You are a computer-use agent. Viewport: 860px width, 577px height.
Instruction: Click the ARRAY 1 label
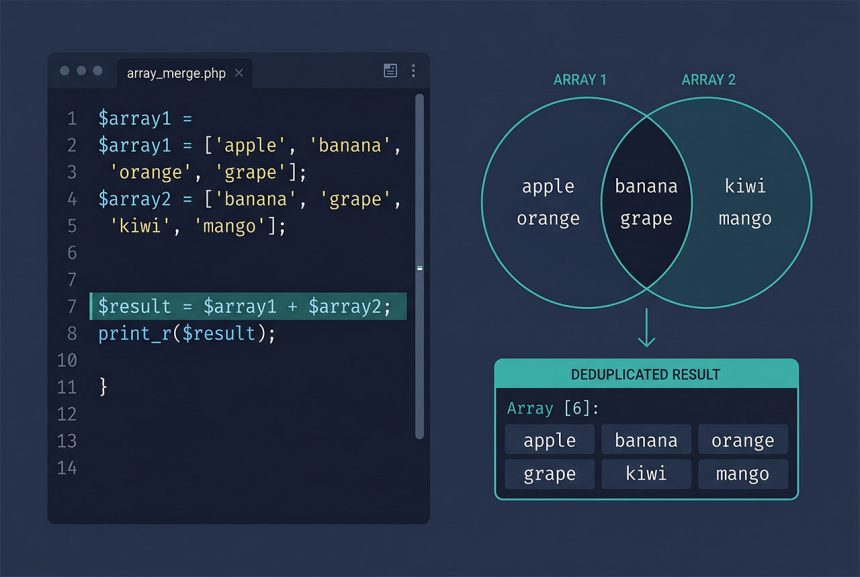click(x=580, y=80)
